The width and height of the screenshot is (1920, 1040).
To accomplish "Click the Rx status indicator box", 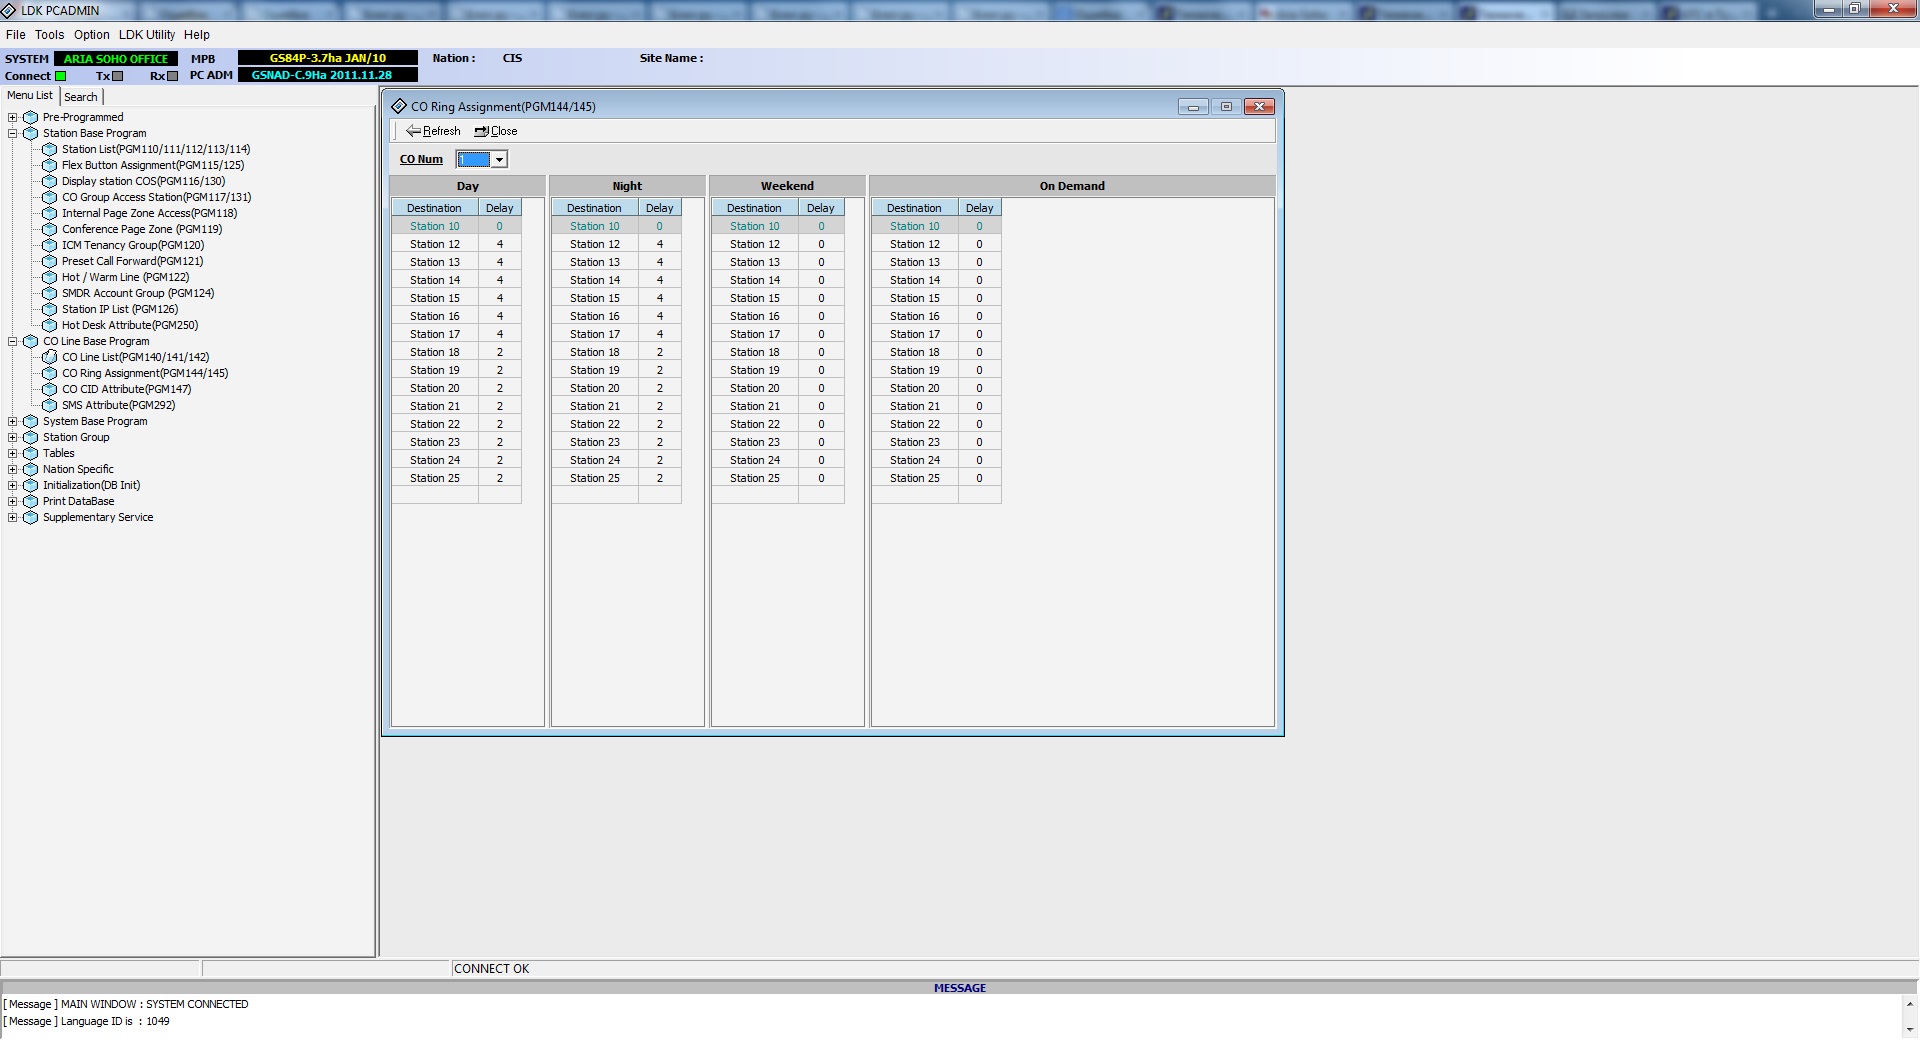I will [172, 76].
